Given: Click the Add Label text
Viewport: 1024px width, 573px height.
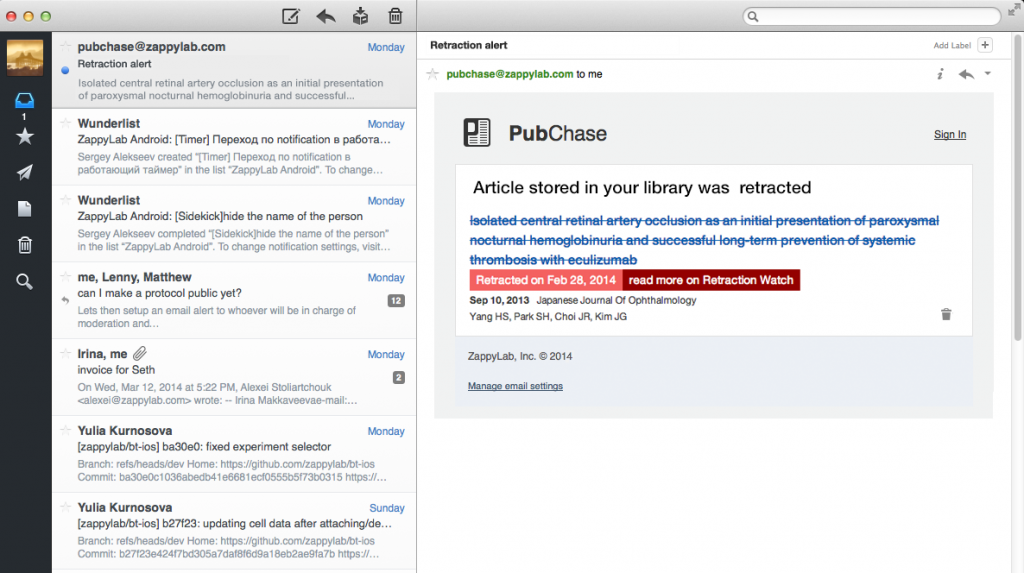Looking at the screenshot, I should (x=952, y=45).
